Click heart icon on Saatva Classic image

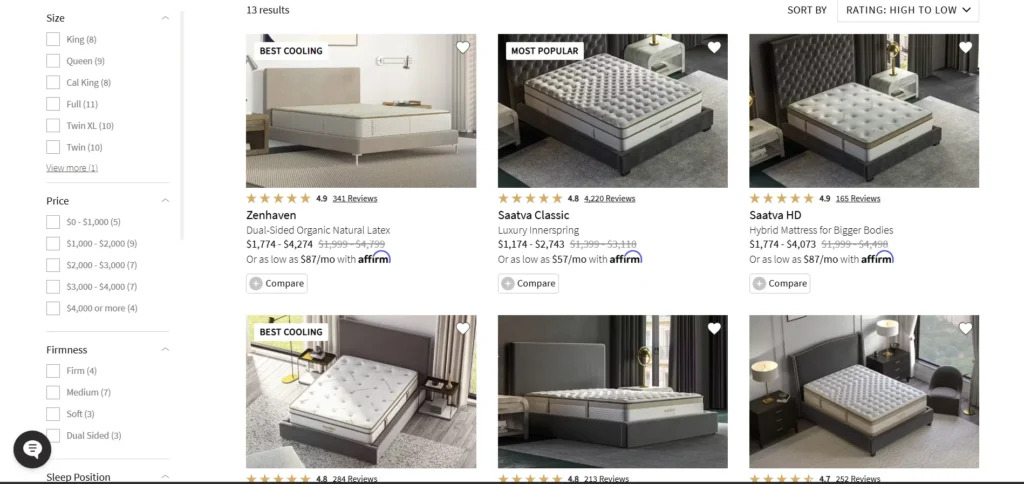click(714, 48)
